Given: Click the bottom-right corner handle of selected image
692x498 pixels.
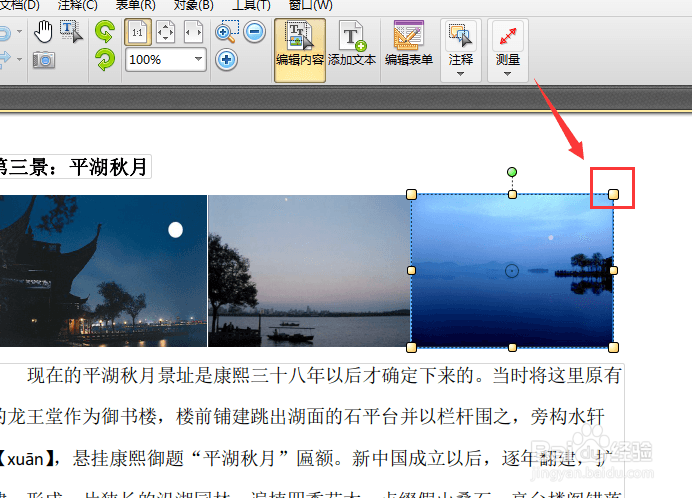Looking at the screenshot, I should coord(613,347).
